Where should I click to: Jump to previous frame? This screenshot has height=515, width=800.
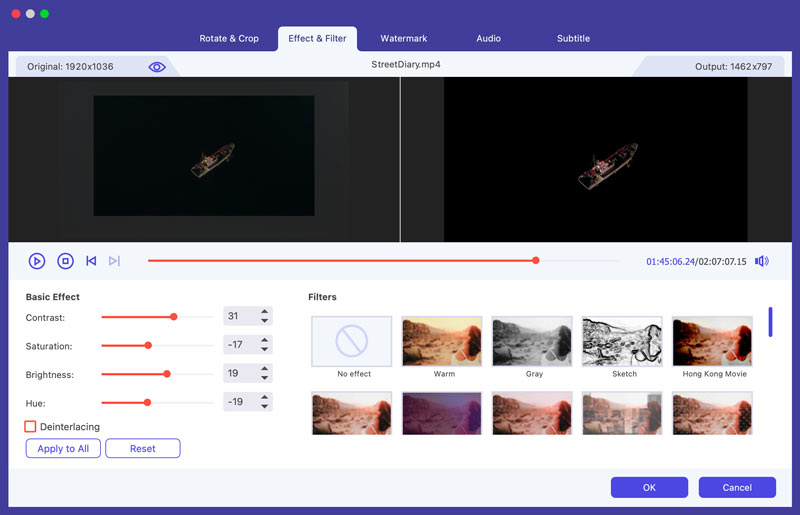[91, 261]
